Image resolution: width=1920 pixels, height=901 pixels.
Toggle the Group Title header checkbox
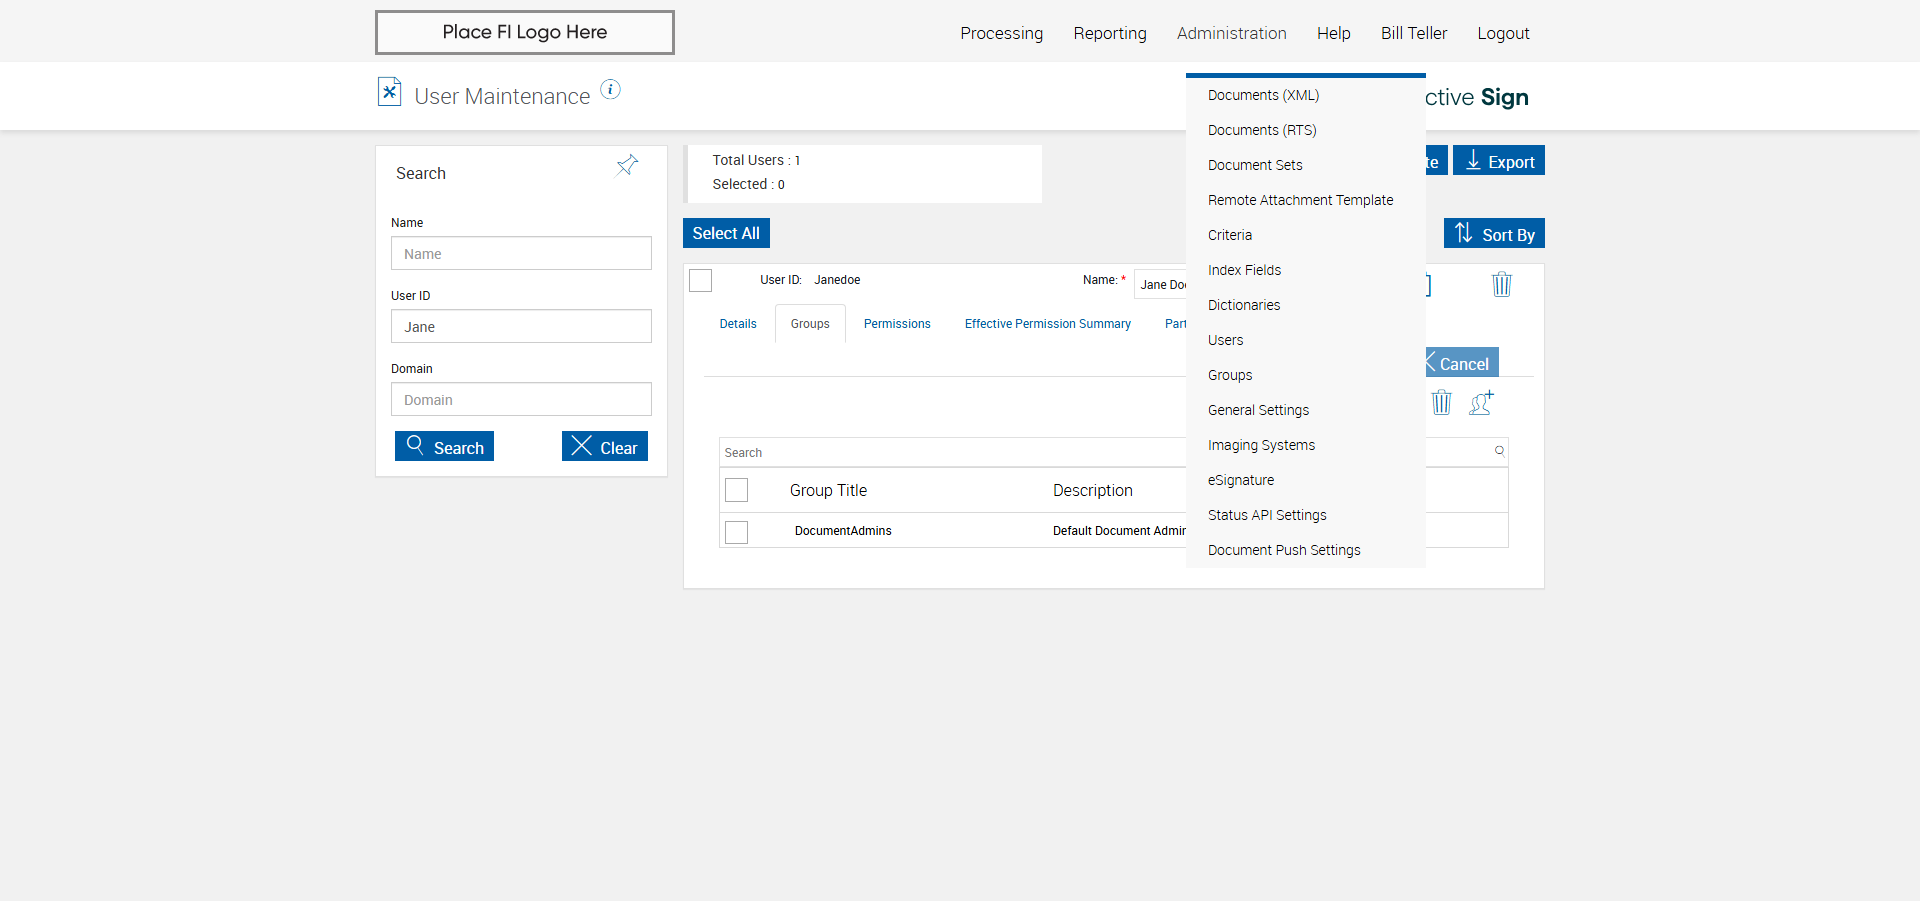737,490
